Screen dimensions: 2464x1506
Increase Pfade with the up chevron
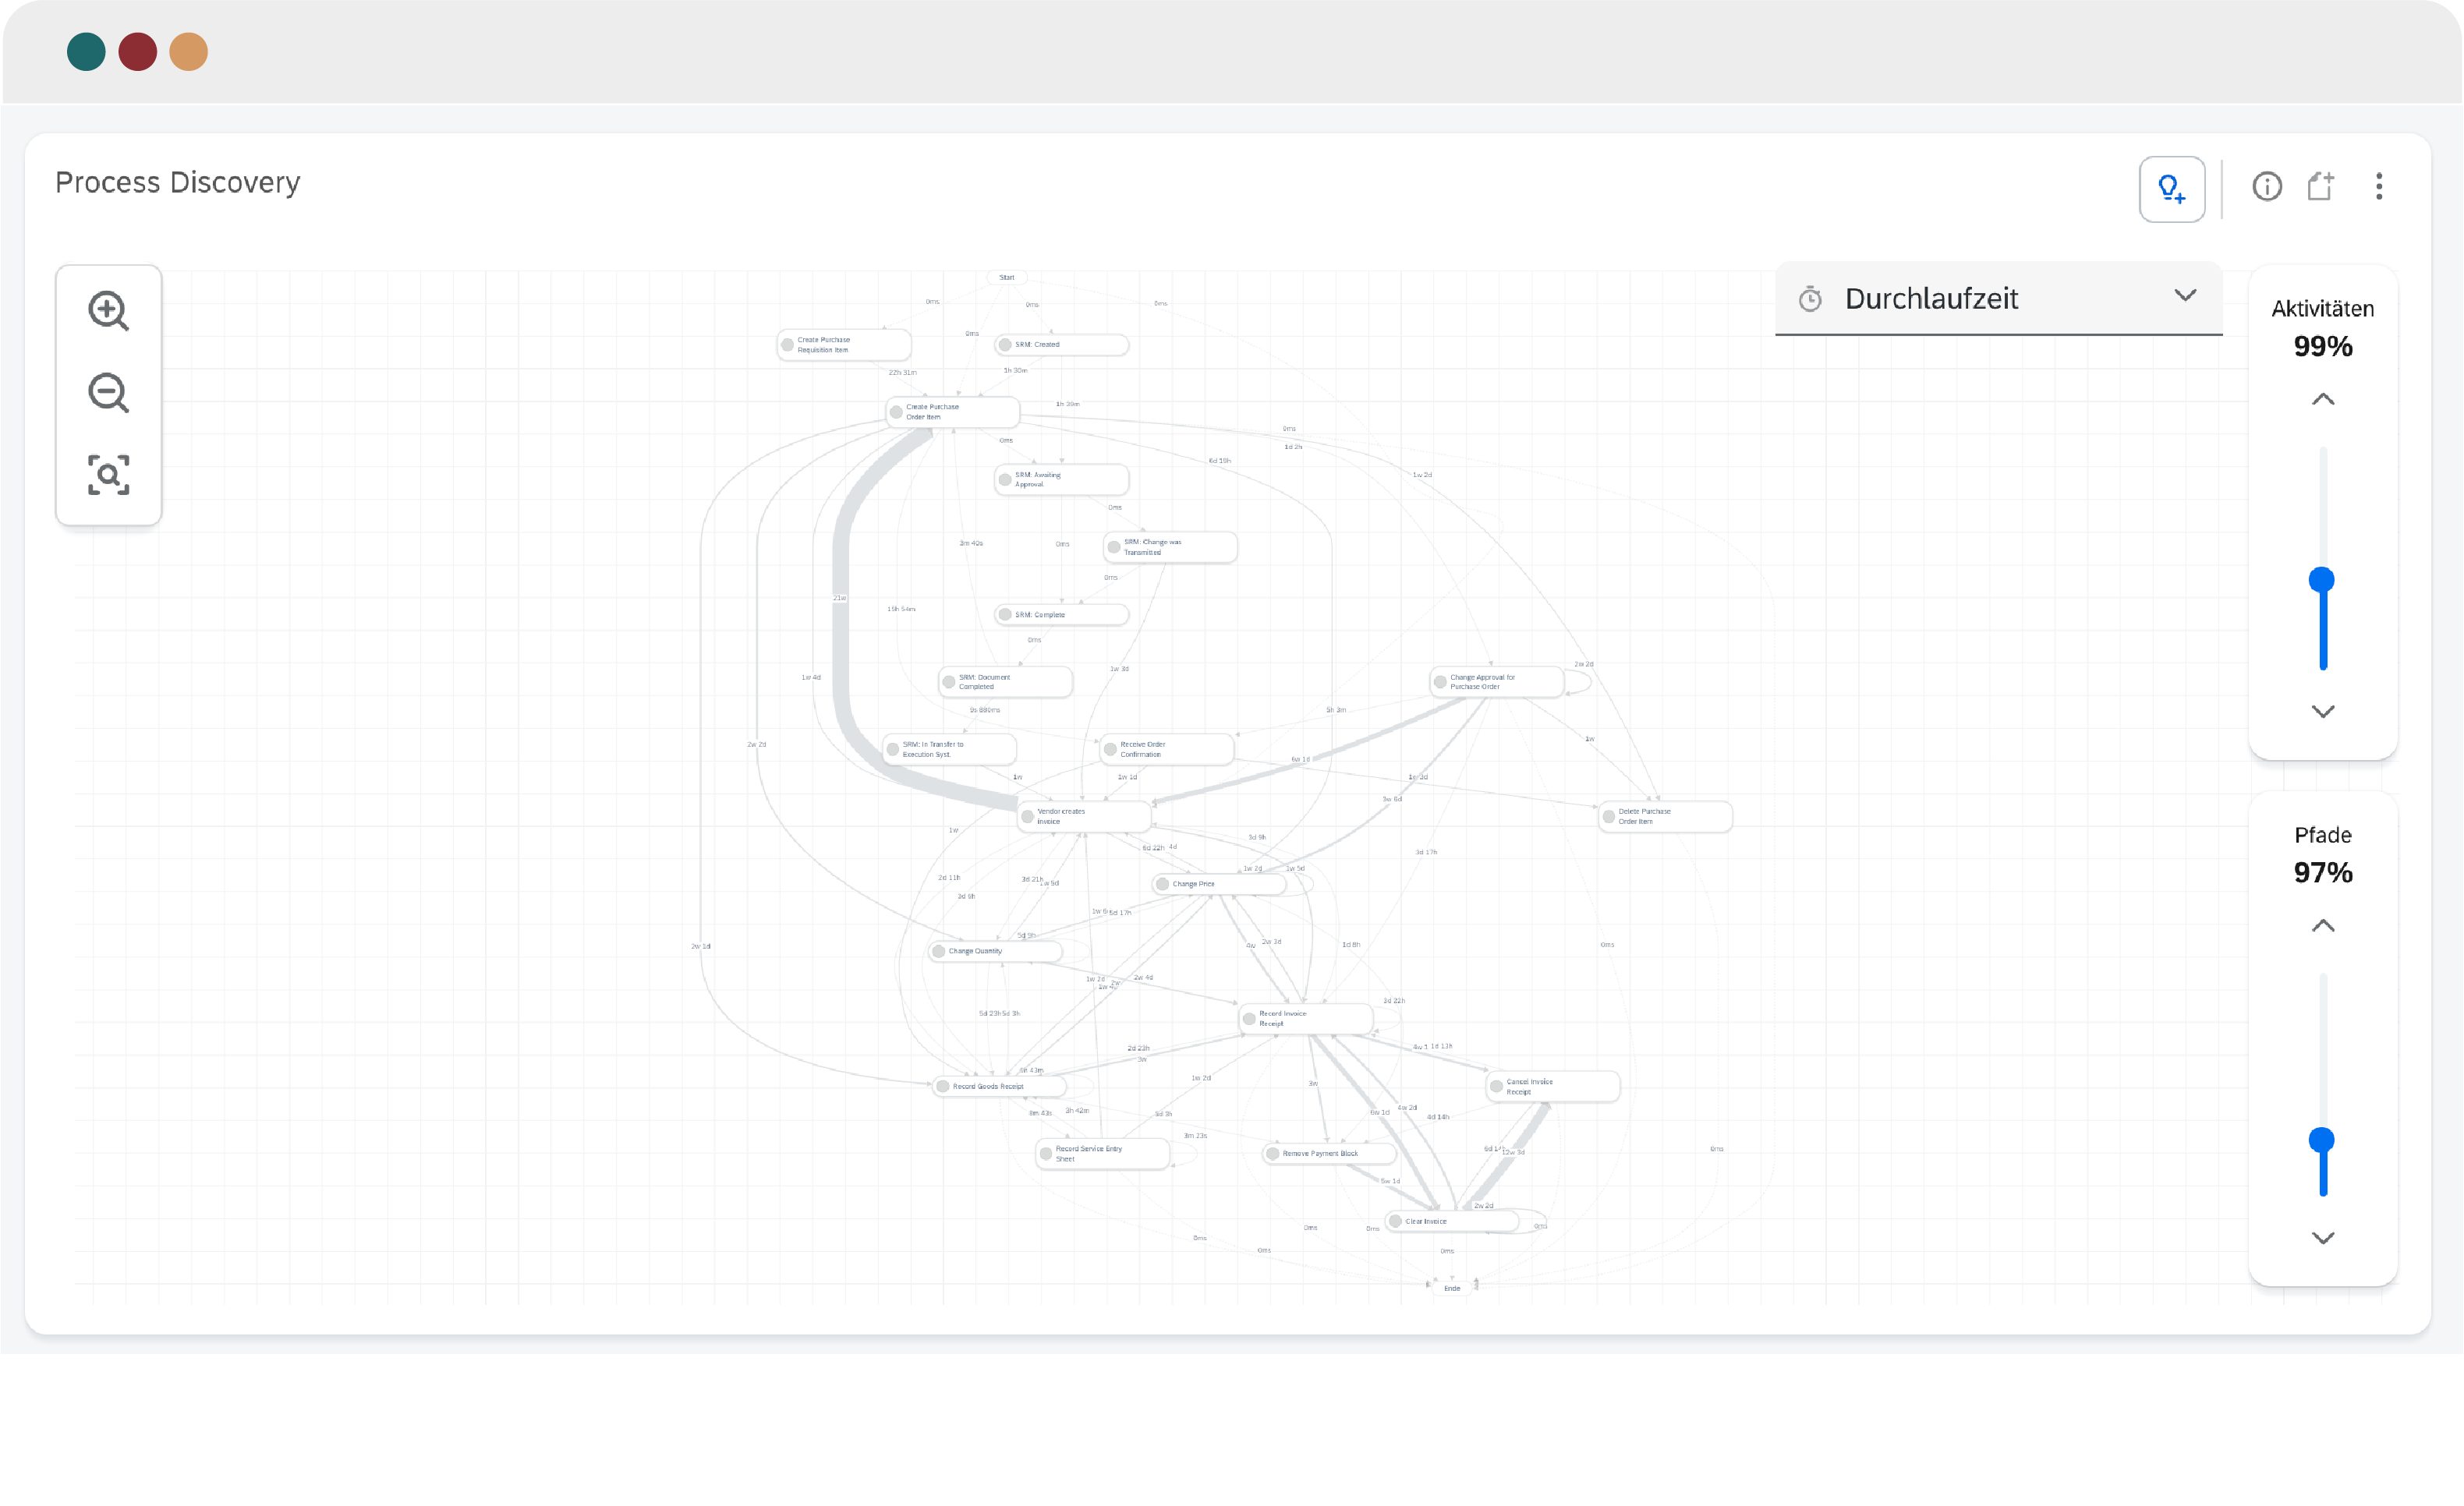point(2322,926)
